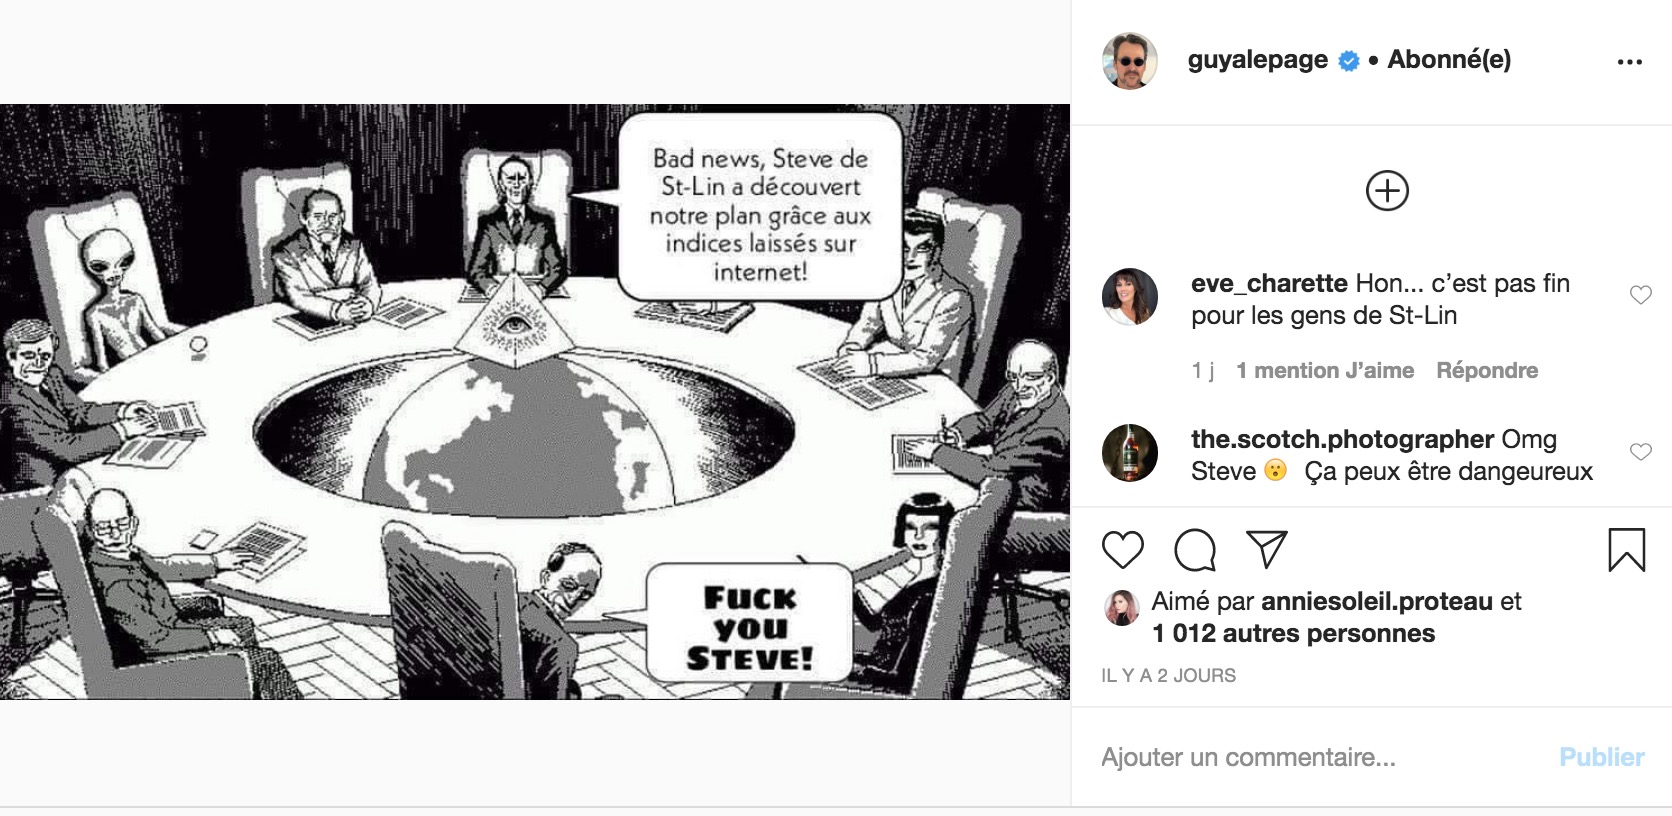This screenshot has height=816, width=1672.
Task: View the 1 mention J'aime count
Action: click(x=1325, y=370)
